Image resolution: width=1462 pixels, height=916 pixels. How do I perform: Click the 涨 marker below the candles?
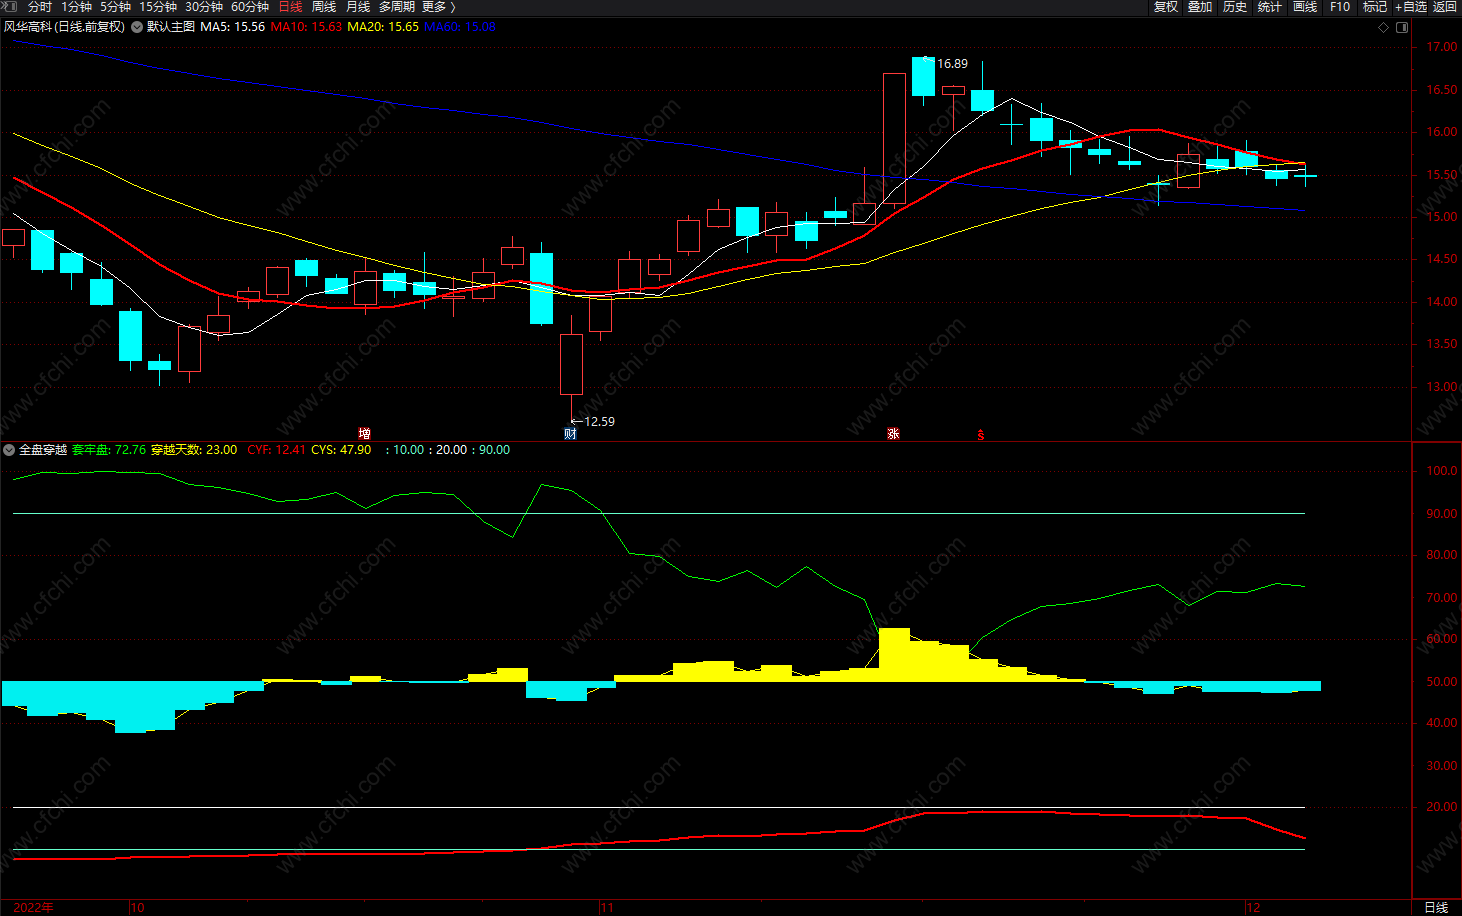coord(893,433)
